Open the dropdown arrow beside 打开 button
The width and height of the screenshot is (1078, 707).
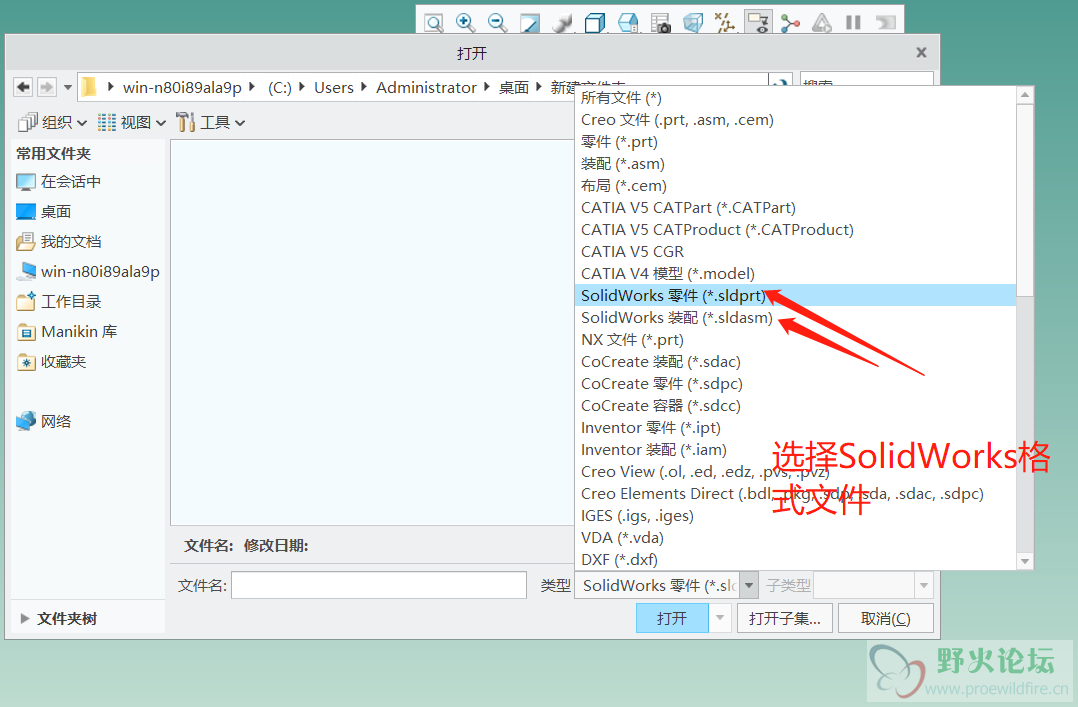pos(719,618)
